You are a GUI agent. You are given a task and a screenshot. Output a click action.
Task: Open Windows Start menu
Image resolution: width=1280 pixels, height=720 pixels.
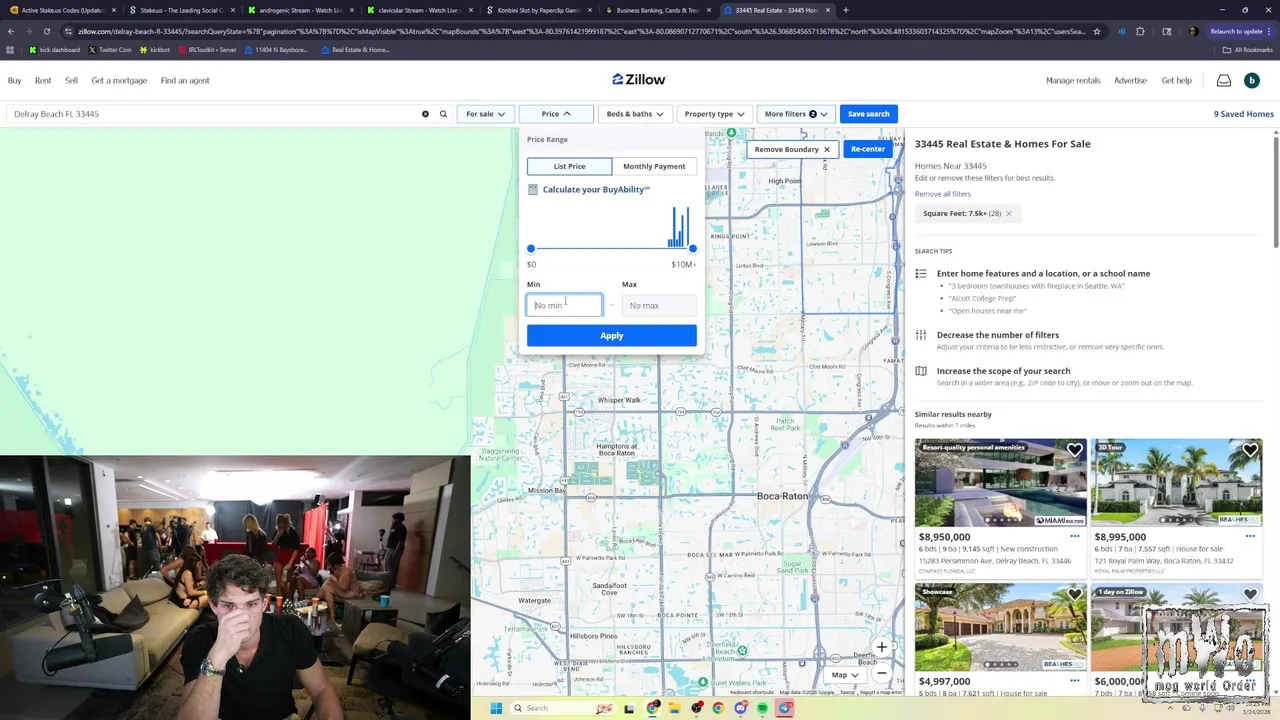pos(496,708)
